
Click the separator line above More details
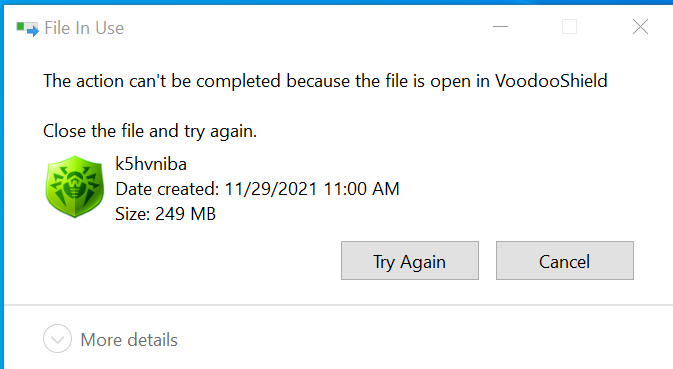pos(338,305)
